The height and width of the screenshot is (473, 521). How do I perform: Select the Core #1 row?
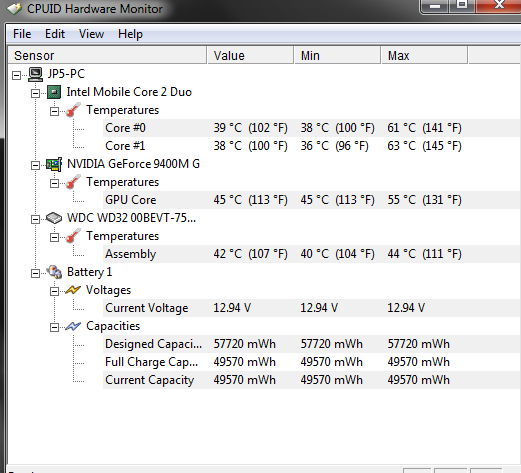(312, 146)
